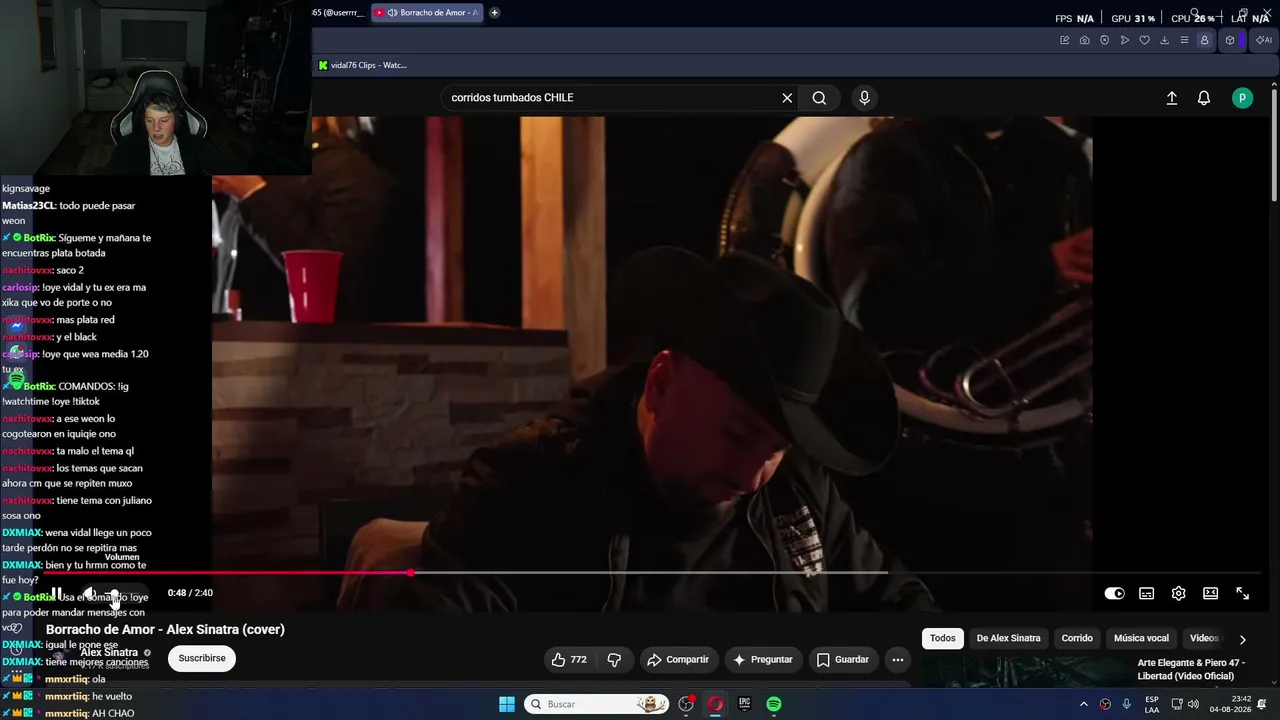Open the browser AI assistant button

[1264, 40]
